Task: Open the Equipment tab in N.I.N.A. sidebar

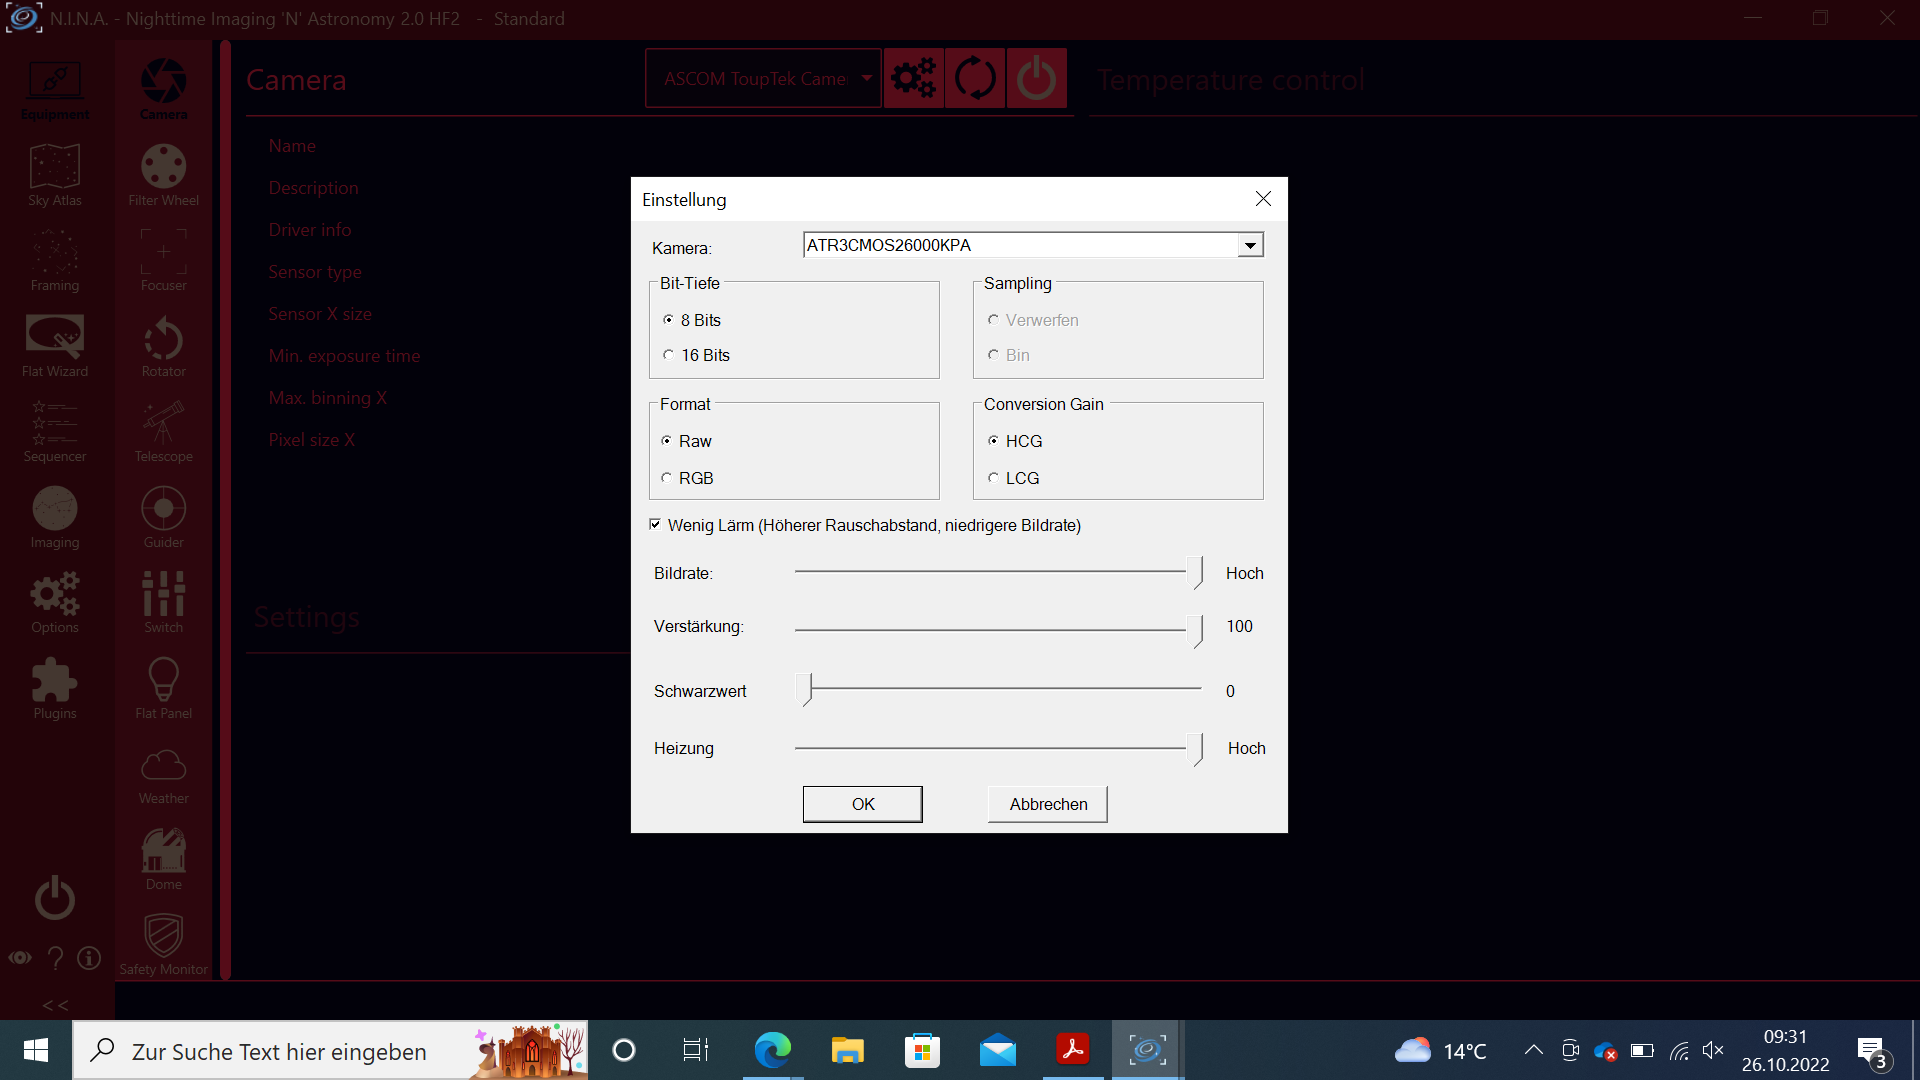Action: click(55, 90)
